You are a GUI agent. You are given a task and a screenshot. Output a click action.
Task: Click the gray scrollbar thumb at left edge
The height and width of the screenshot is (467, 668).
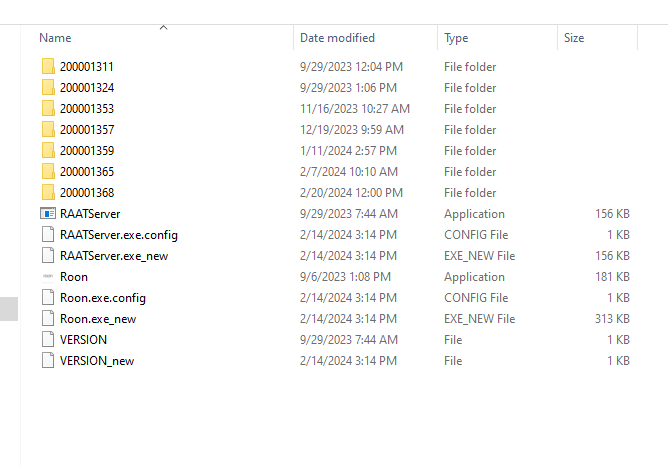click(x=9, y=308)
